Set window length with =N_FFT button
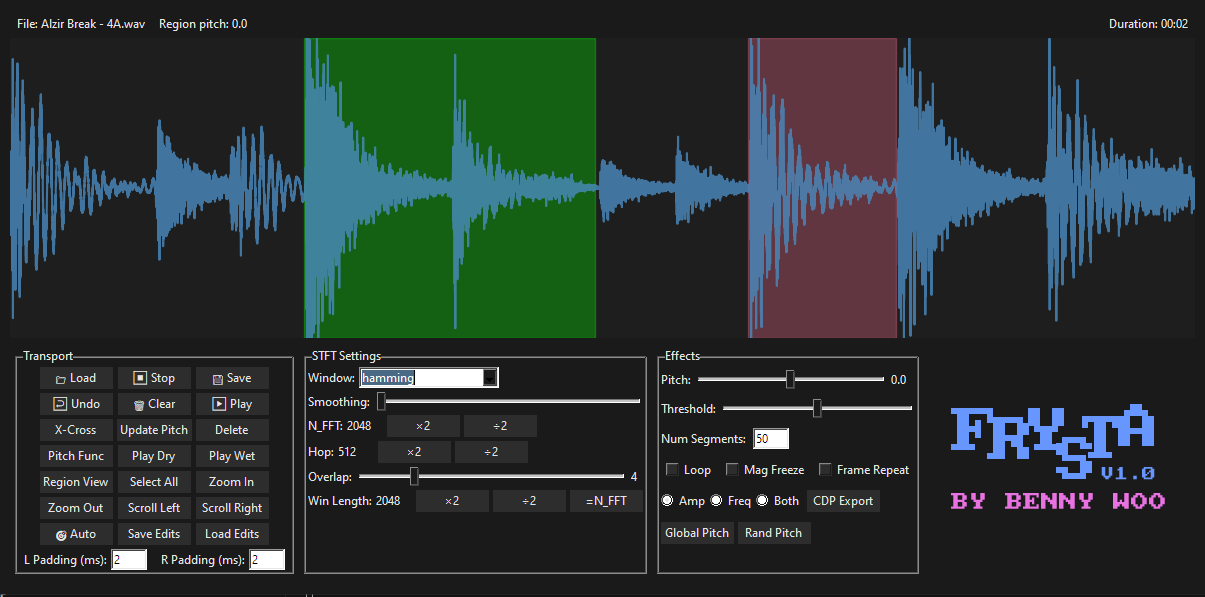Image resolution: width=1205 pixels, height=597 pixels. pos(606,501)
